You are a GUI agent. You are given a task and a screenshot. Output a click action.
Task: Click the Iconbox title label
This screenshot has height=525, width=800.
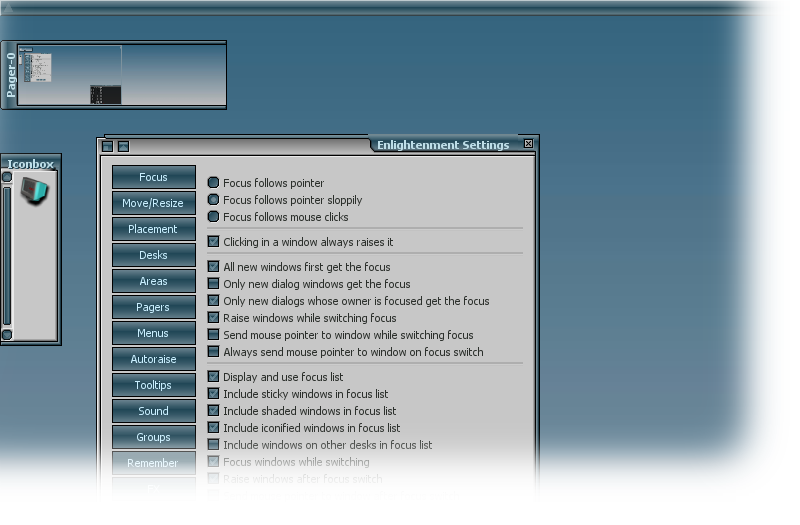coord(31,164)
